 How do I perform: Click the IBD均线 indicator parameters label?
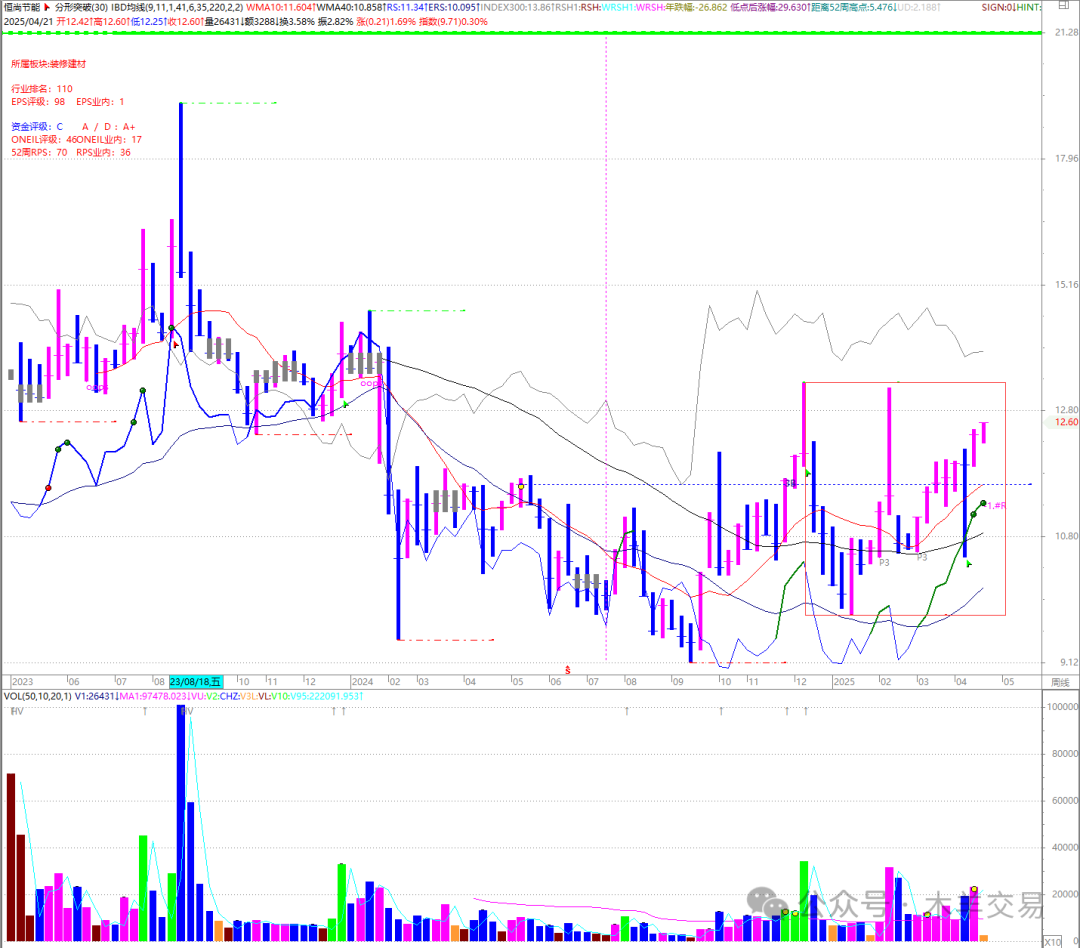[x=177, y=7]
